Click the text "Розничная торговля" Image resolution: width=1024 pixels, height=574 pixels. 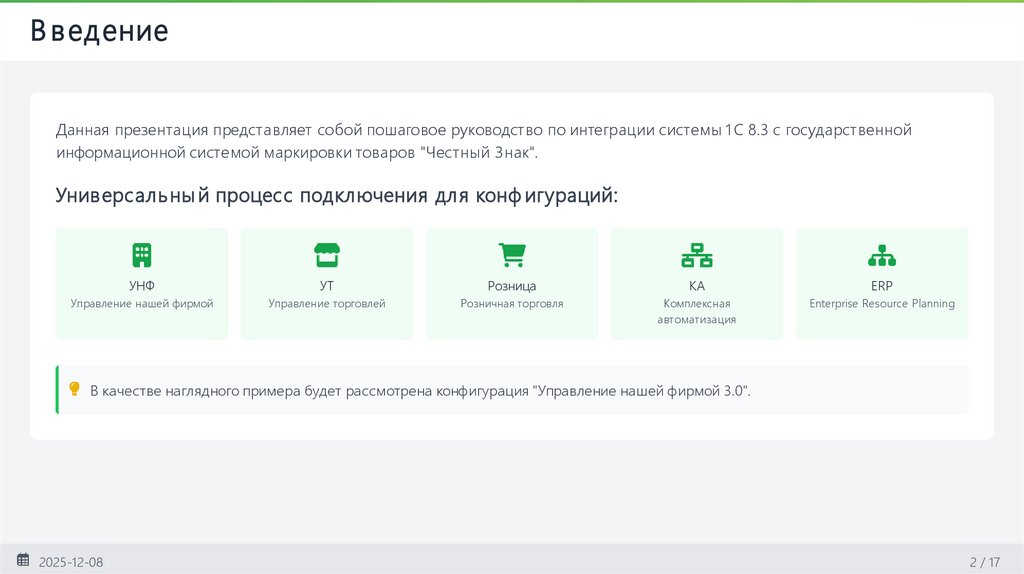click(x=512, y=304)
